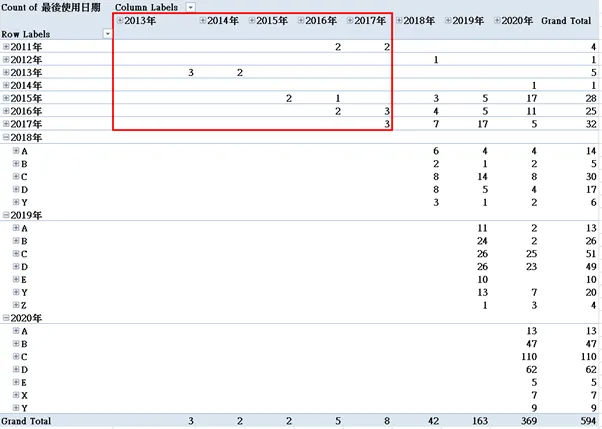Viewport: 602px width, 429px height.
Task: Expand item X within the 2020年 rows
Action: [16, 395]
